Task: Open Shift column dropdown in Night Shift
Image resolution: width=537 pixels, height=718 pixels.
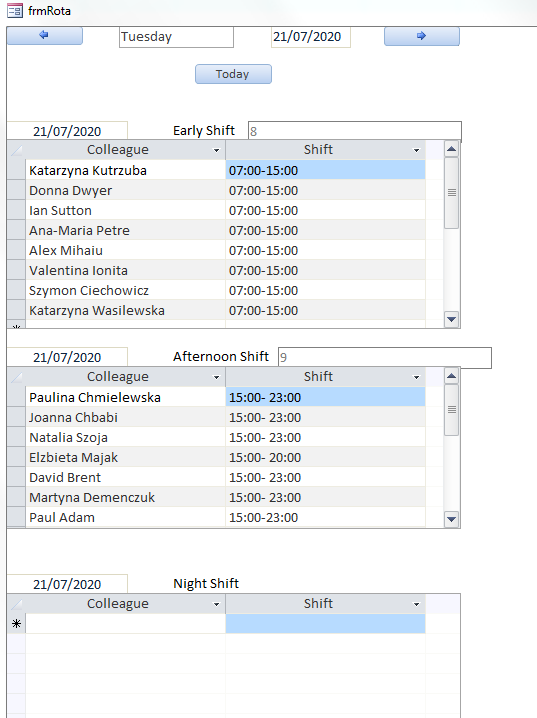Action: (x=416, y=604)
